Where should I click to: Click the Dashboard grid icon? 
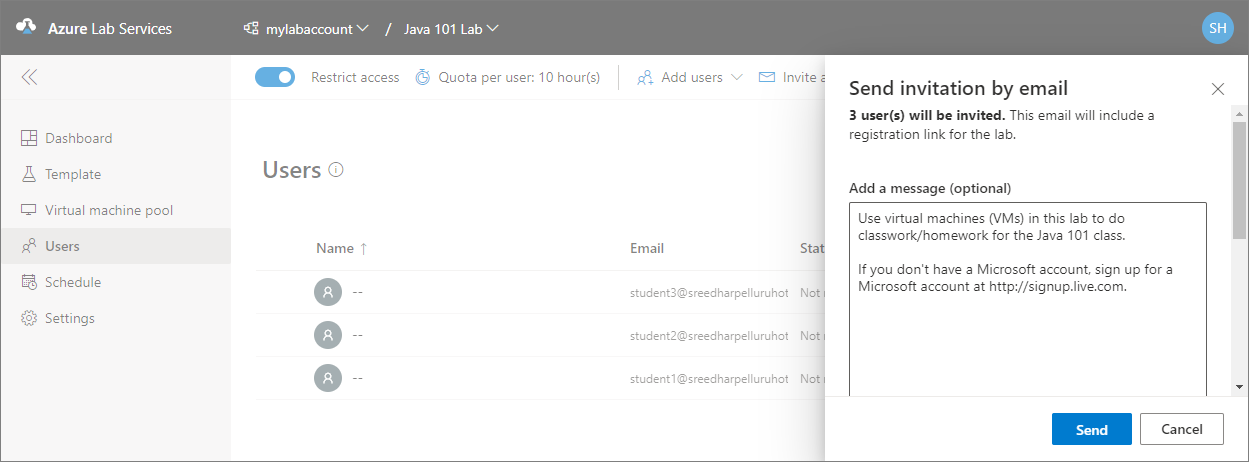pyautogui.click(x=28, y=138)
